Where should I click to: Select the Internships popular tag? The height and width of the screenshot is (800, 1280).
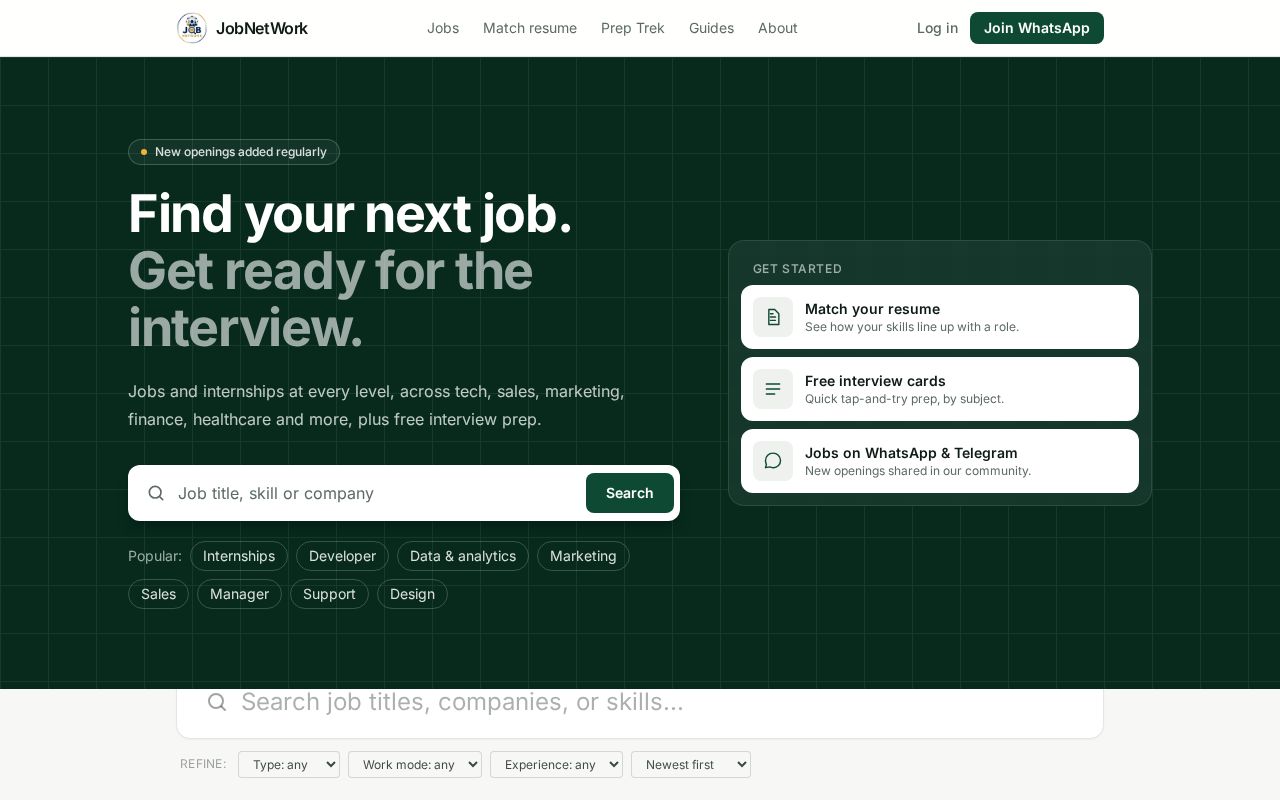(x=239, y=556)
